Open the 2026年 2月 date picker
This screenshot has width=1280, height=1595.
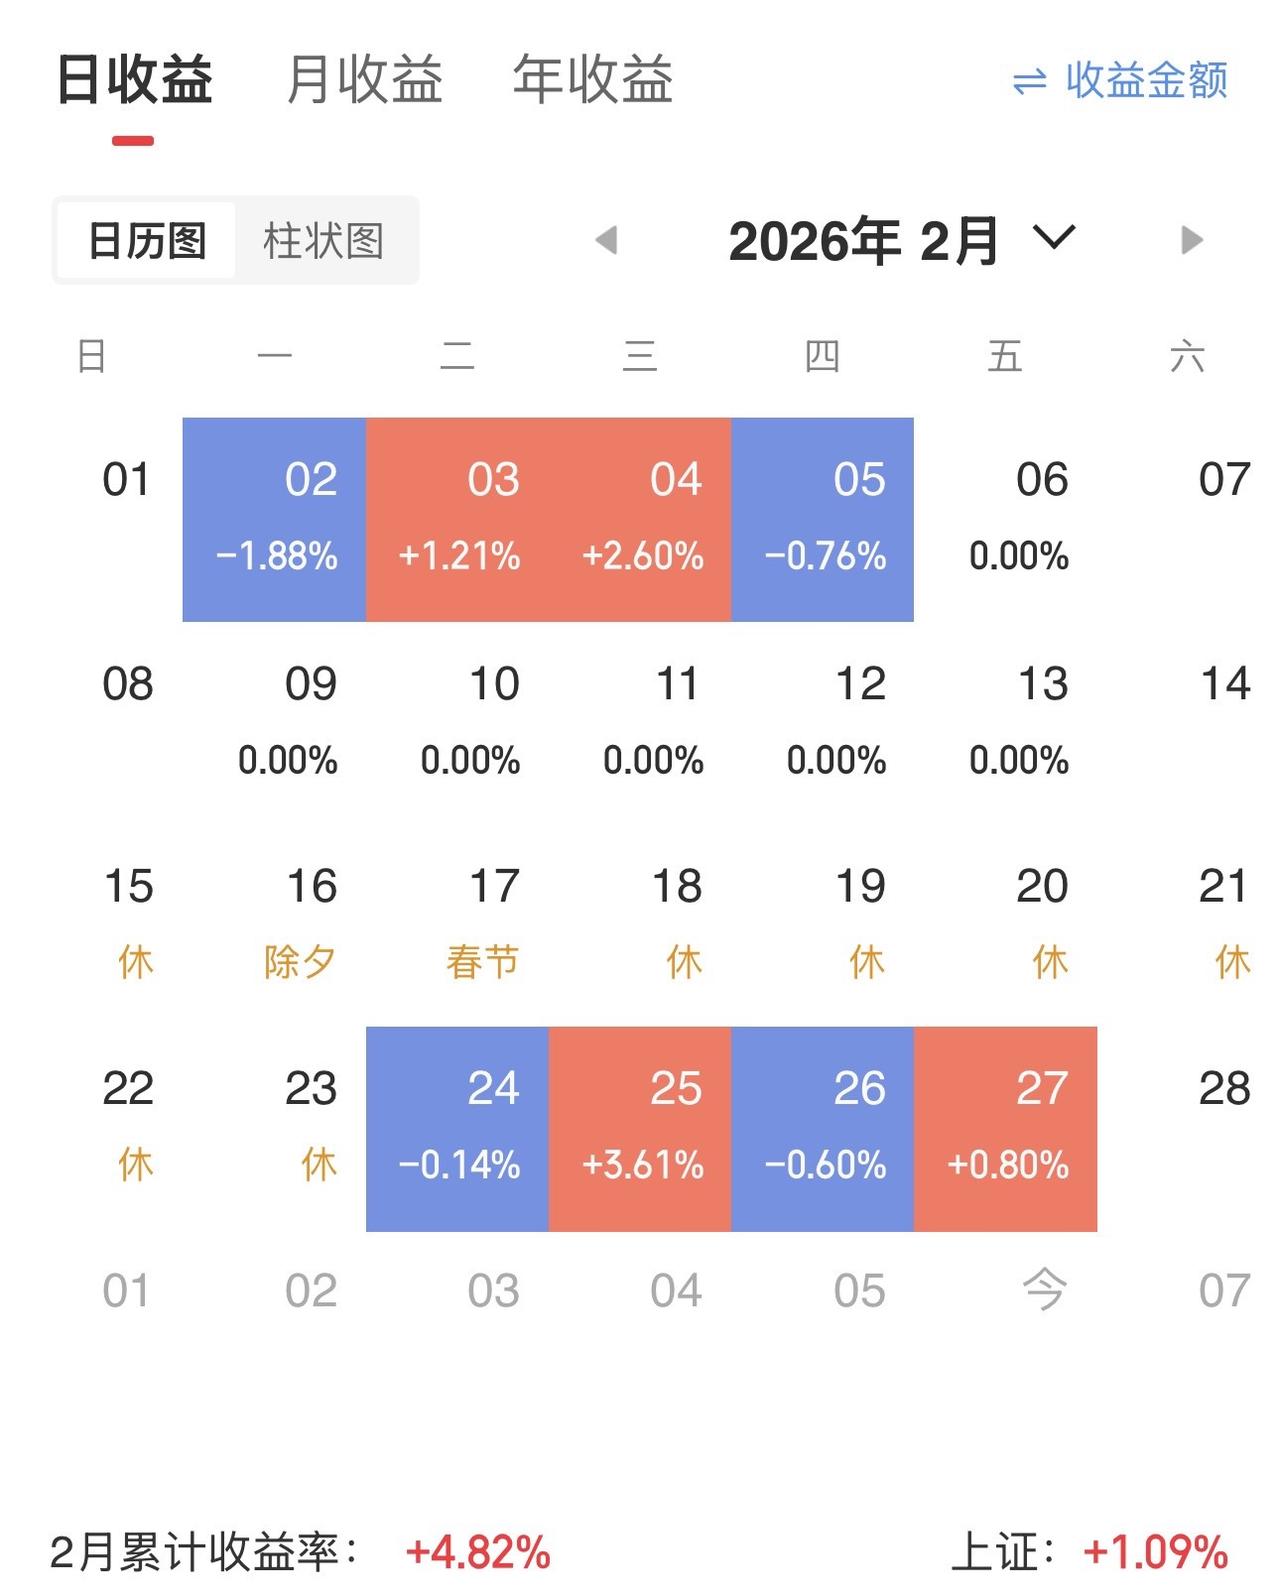tap(864, 241)
